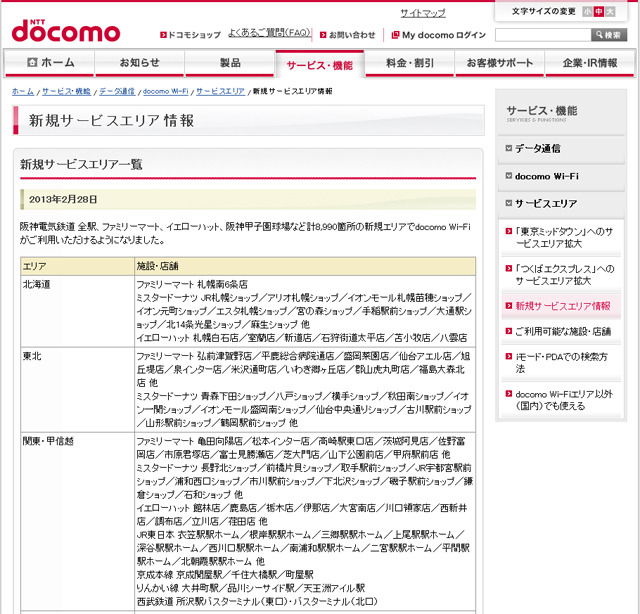640x614 pixels.
Task: Click the arrow icon beside sidebar docomo Wi-Fi
Action: (509, 176)
